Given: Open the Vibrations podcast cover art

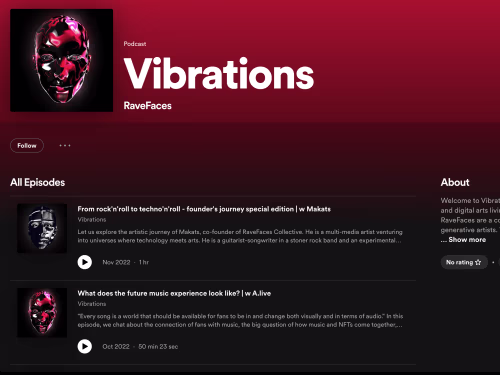Looking at the screenshot, I should 62,60.
